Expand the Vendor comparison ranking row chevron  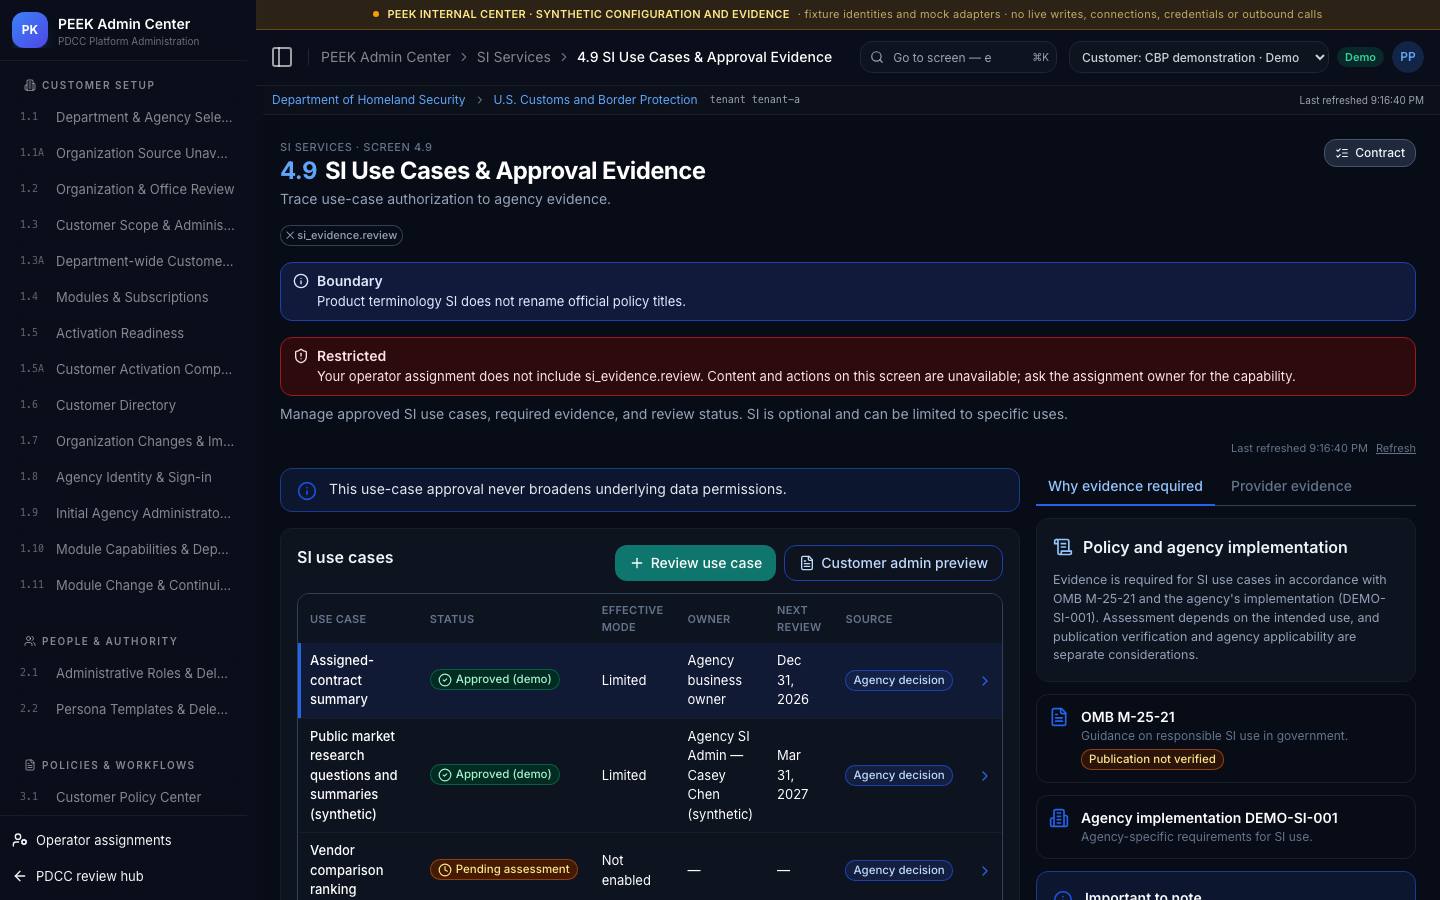point(984,870)
